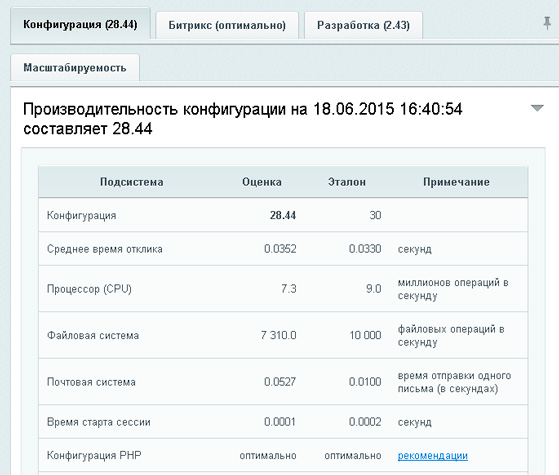
Task: Click миллионов операций в секунду note
Action: tap(453, 289)
